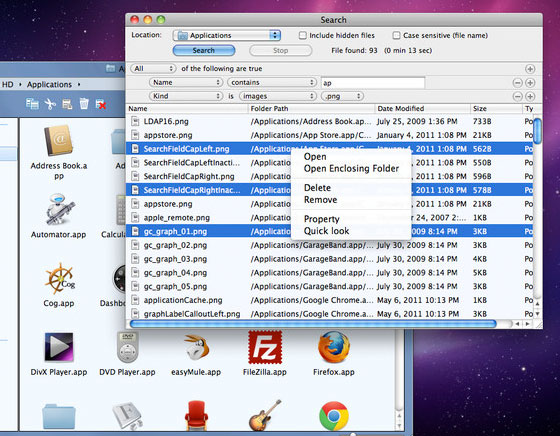Select the graphLabelCalloutLeft.png row
The height and width of the screenshot is (436, 560).
pyautogui.click(x=330, y=314)
